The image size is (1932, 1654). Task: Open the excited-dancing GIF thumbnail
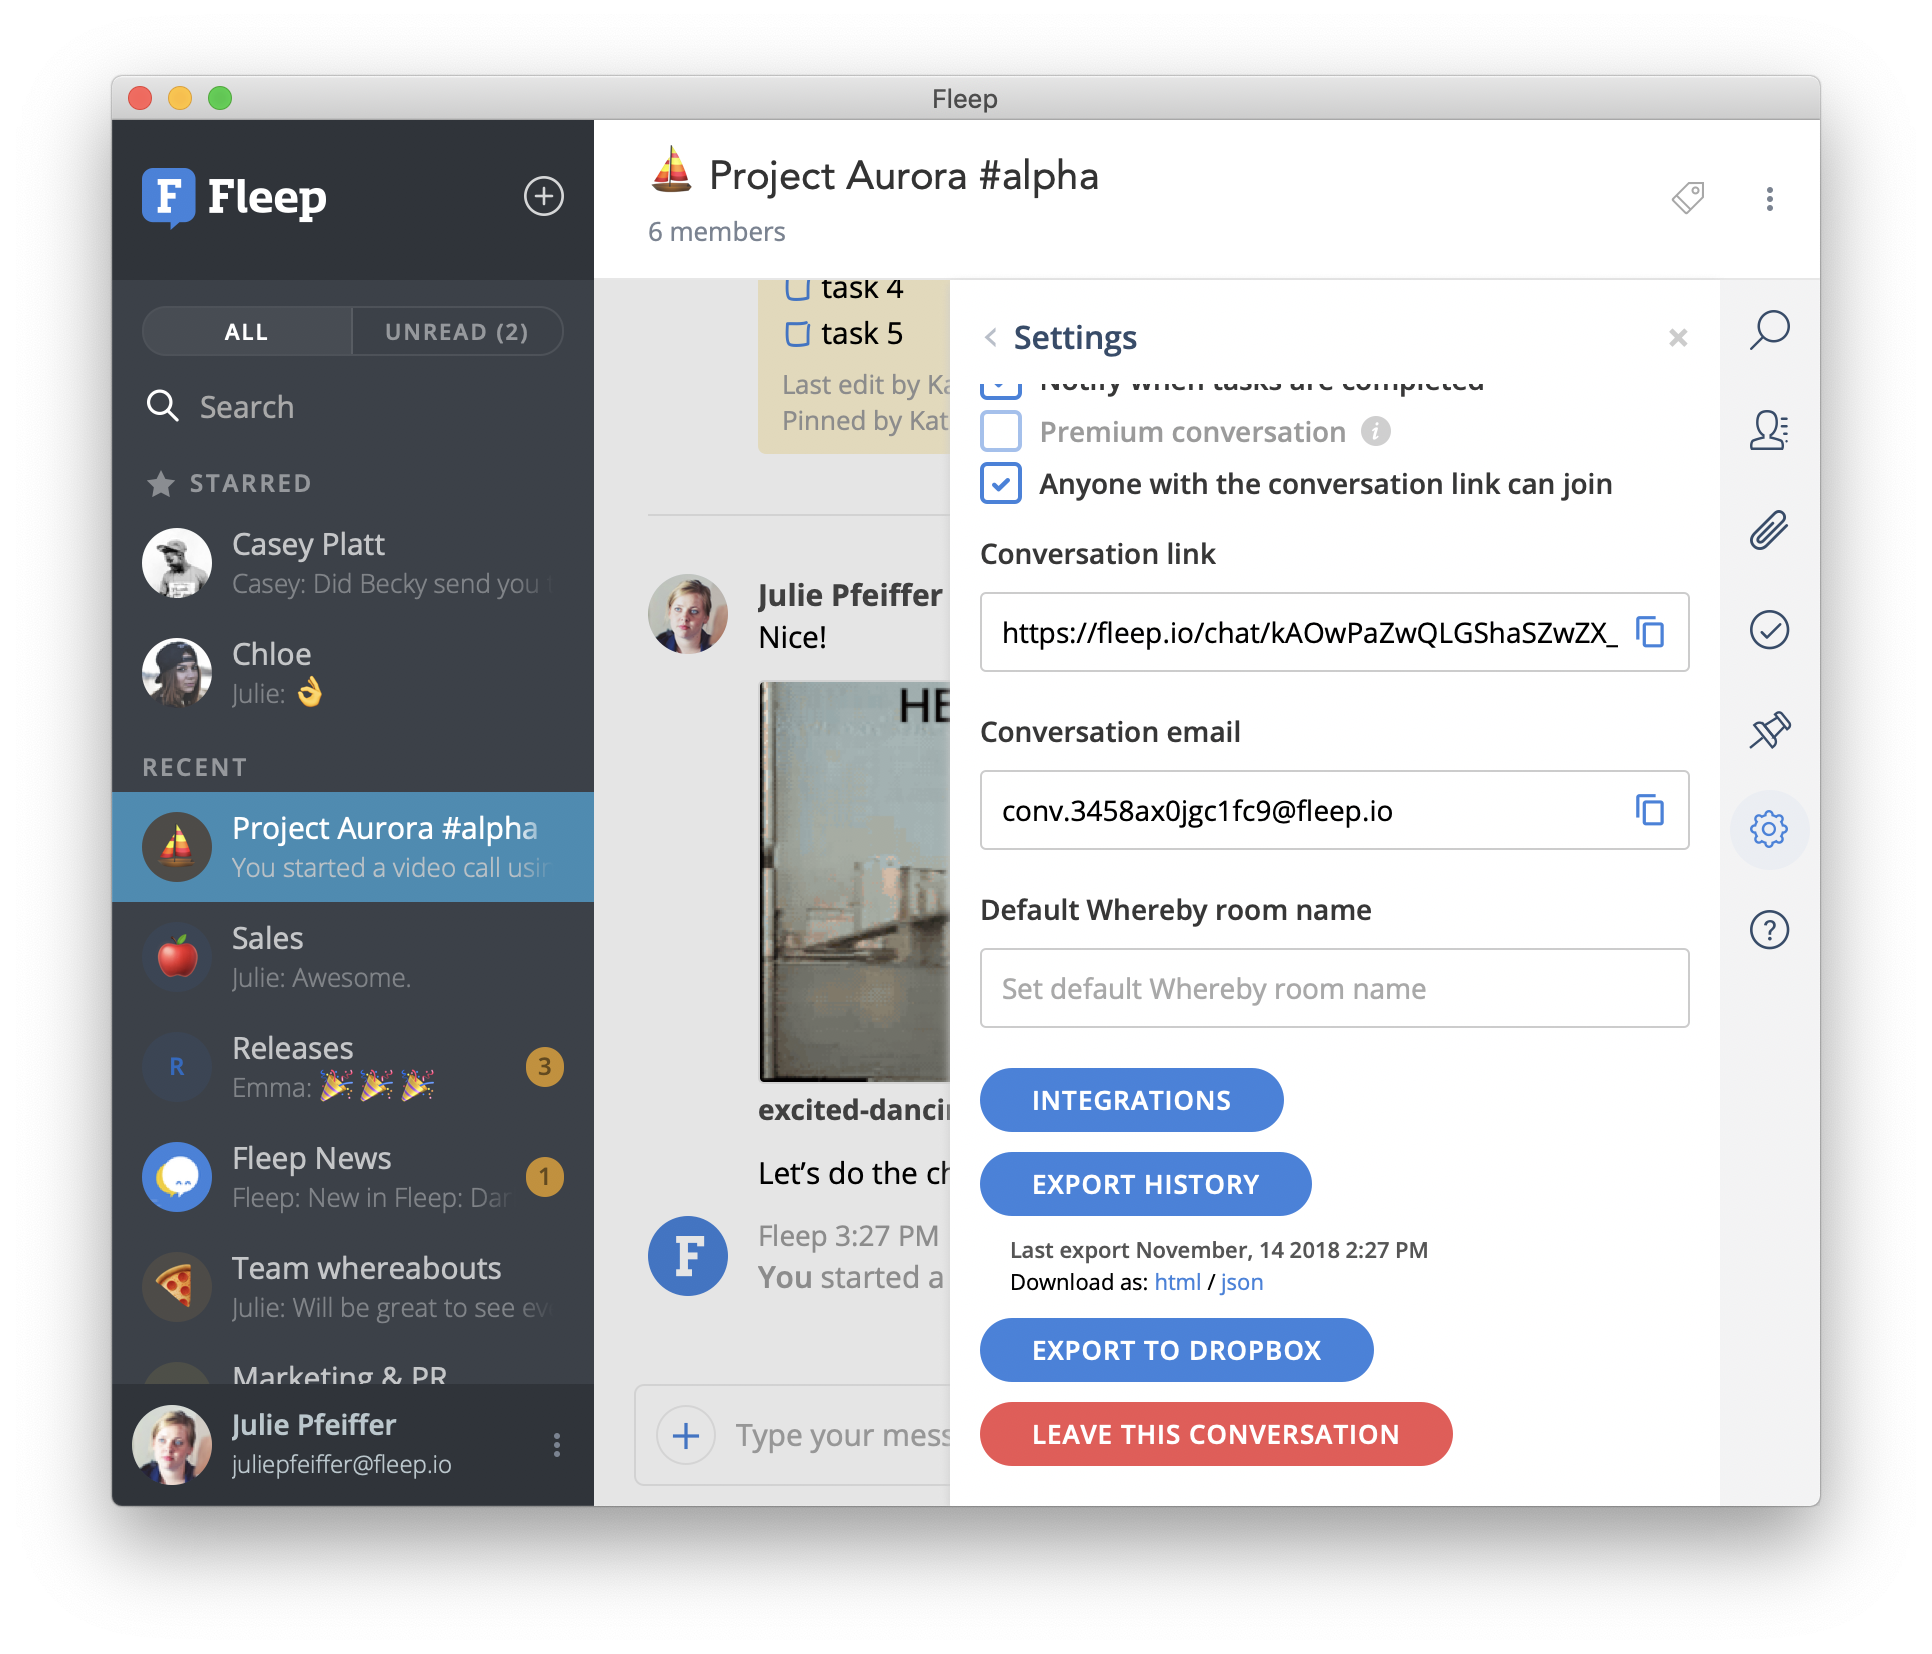[x=855, y=881]
